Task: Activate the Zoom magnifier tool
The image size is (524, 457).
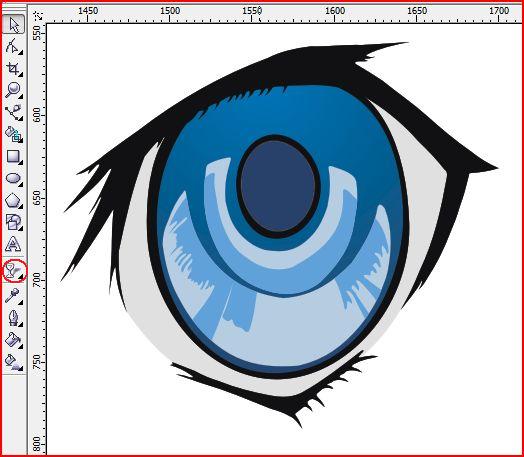Action: (x=13, y=90)
